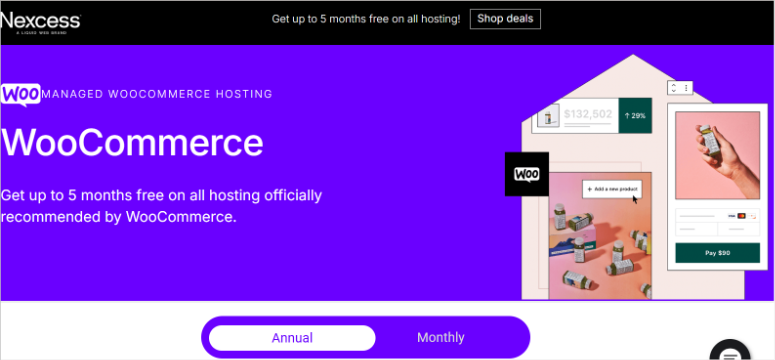Click the Pay $90 button in illustration
Viewport: 775px width, 360px height.
click(x=717, y=253)
